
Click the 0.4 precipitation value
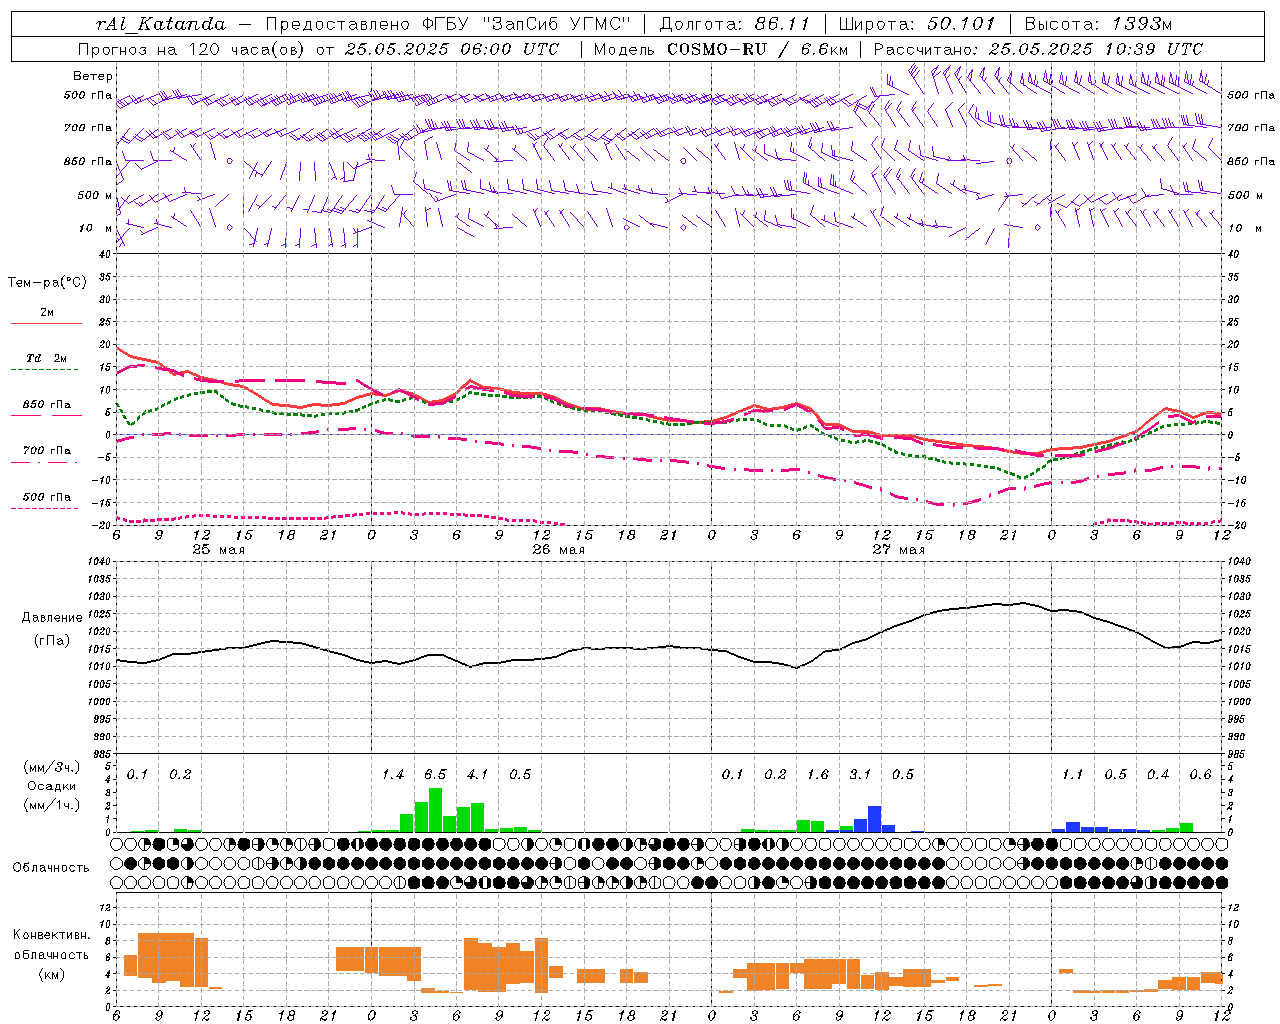click(1158, 775)
